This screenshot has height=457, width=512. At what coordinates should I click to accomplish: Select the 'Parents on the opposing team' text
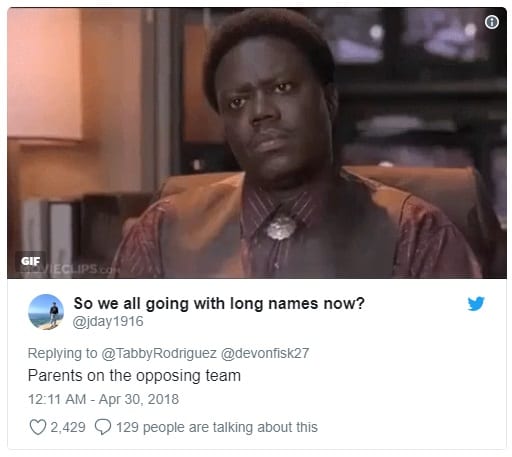134,376
